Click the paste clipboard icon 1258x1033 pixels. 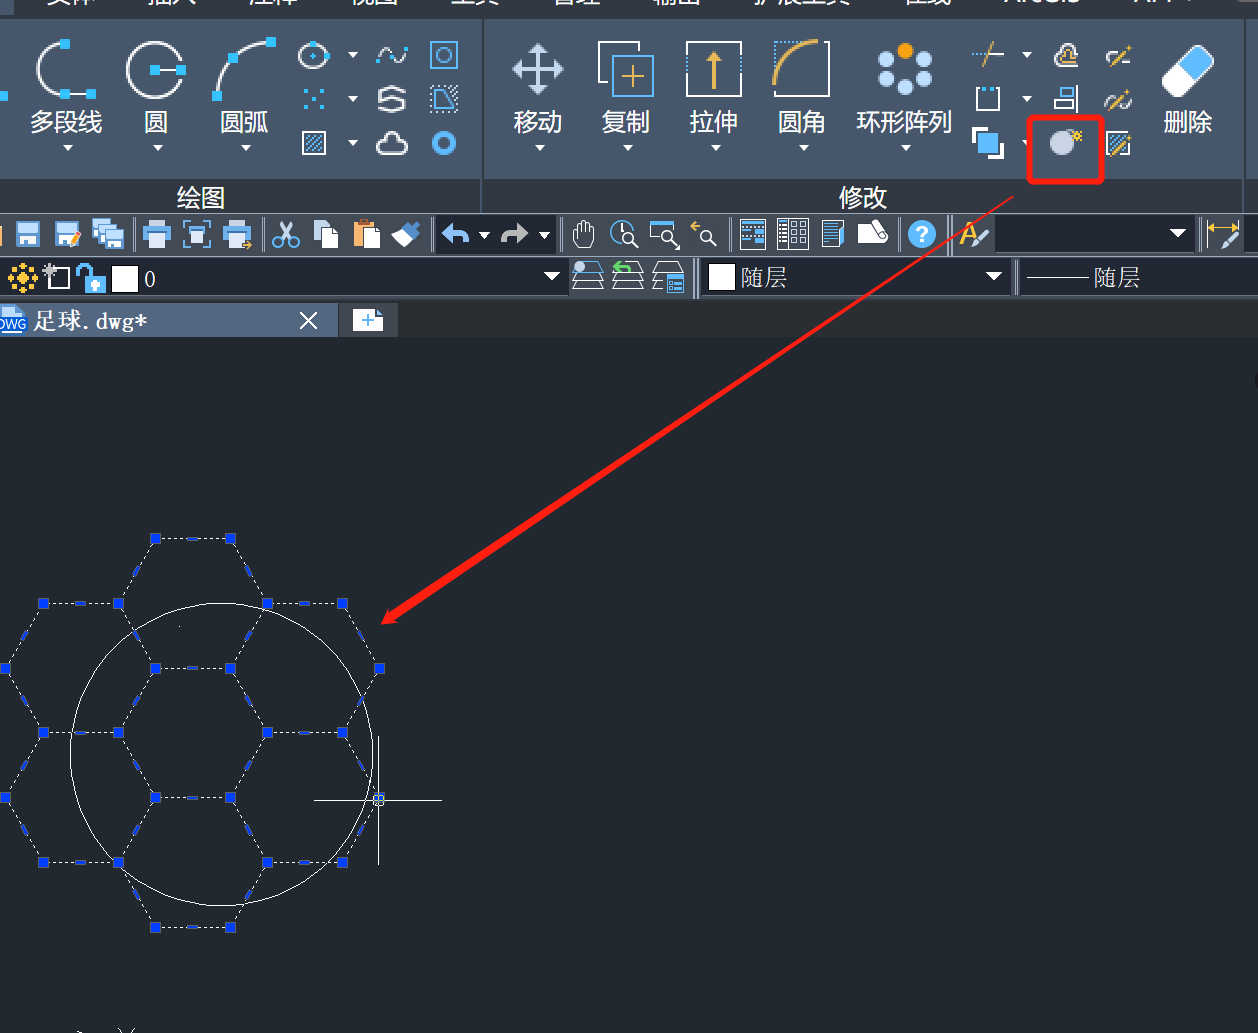coord(367,235)
